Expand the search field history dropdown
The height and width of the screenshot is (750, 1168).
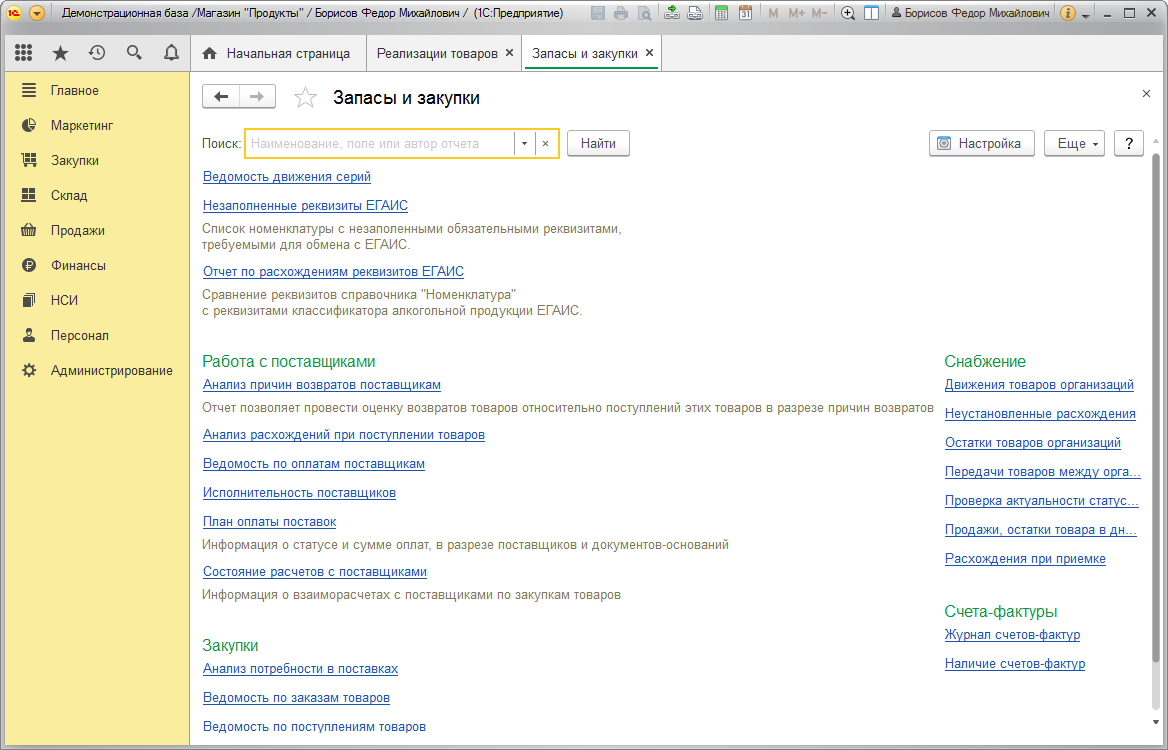(524, 144)
